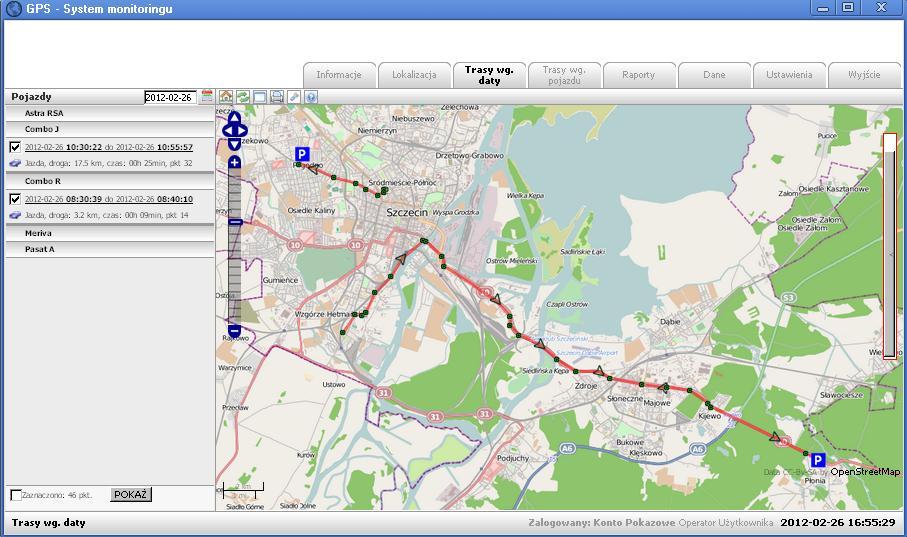Image resolution: width=907 pixels, height=537 pixels.
Task: Click Combo J trip details 17.5 km
Action: [x=109, y=163]
